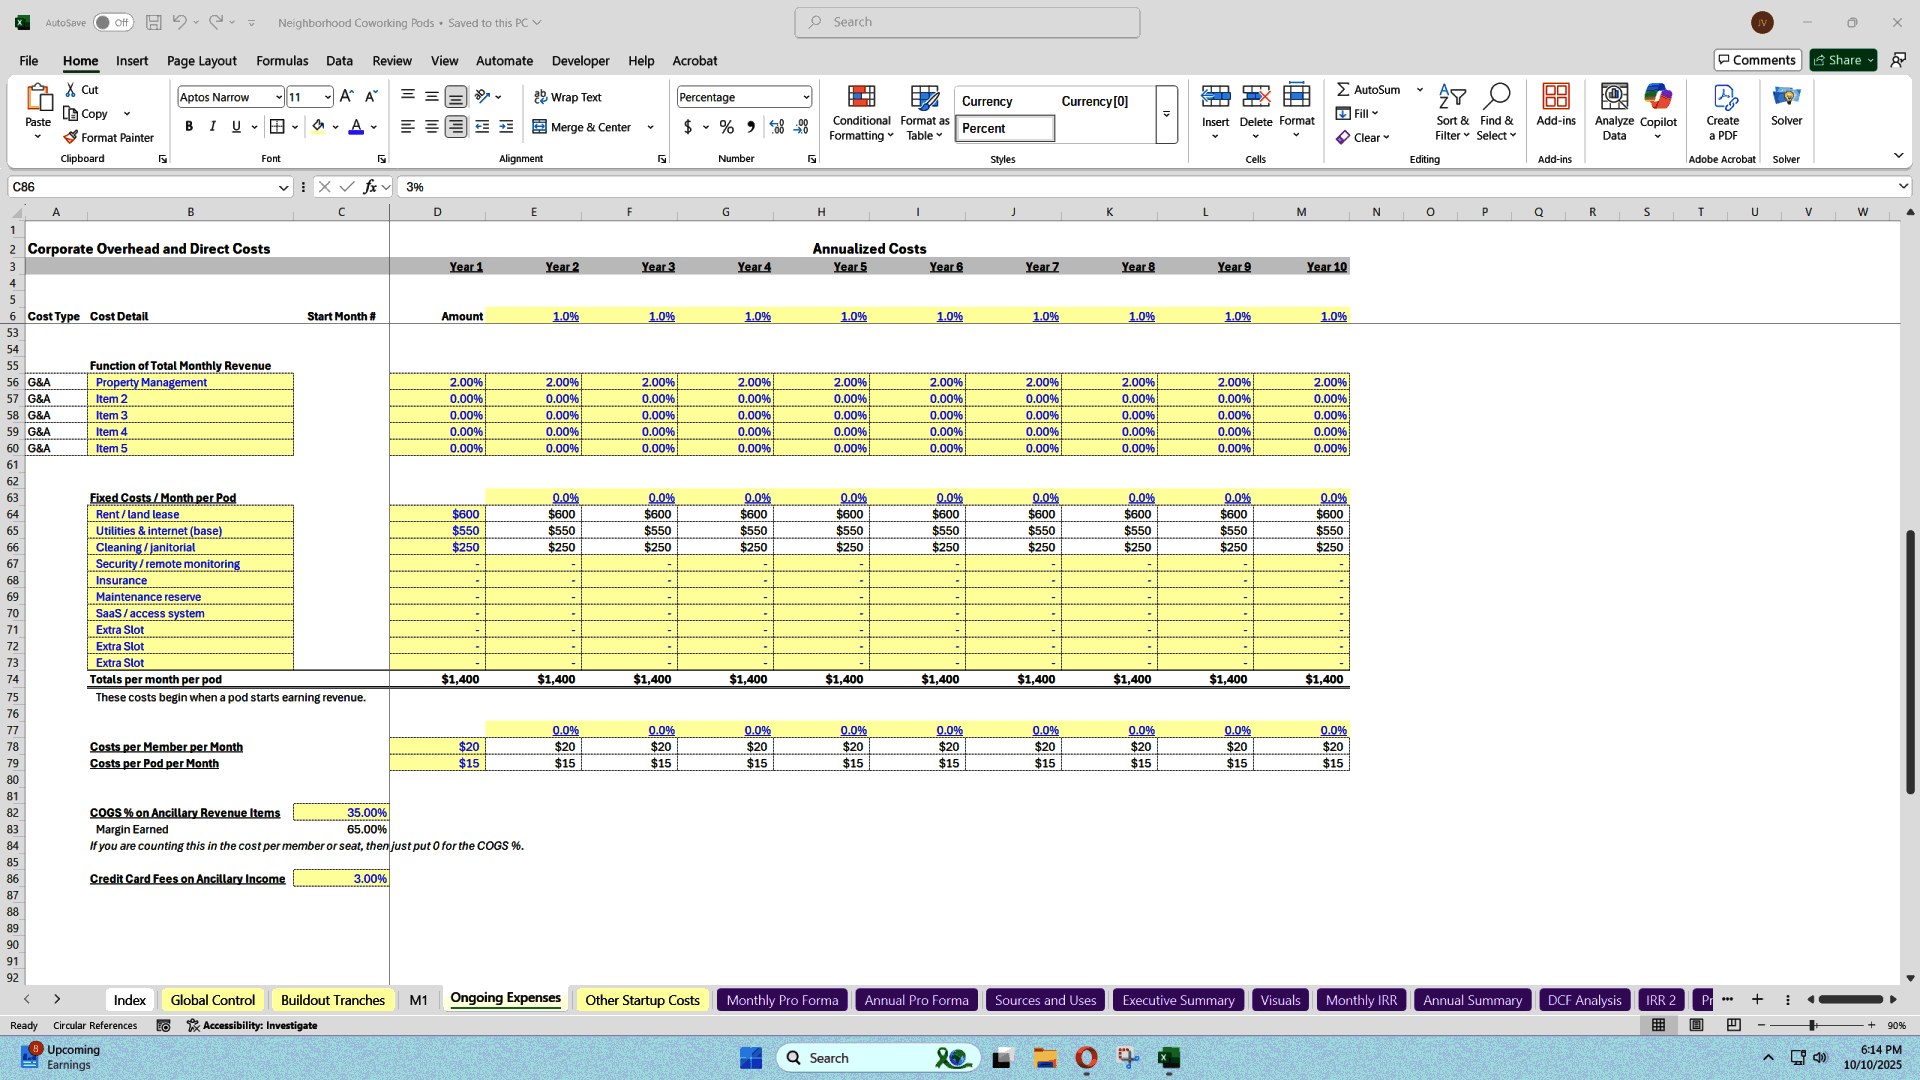Click the Percent Style icon

point(727,127)
